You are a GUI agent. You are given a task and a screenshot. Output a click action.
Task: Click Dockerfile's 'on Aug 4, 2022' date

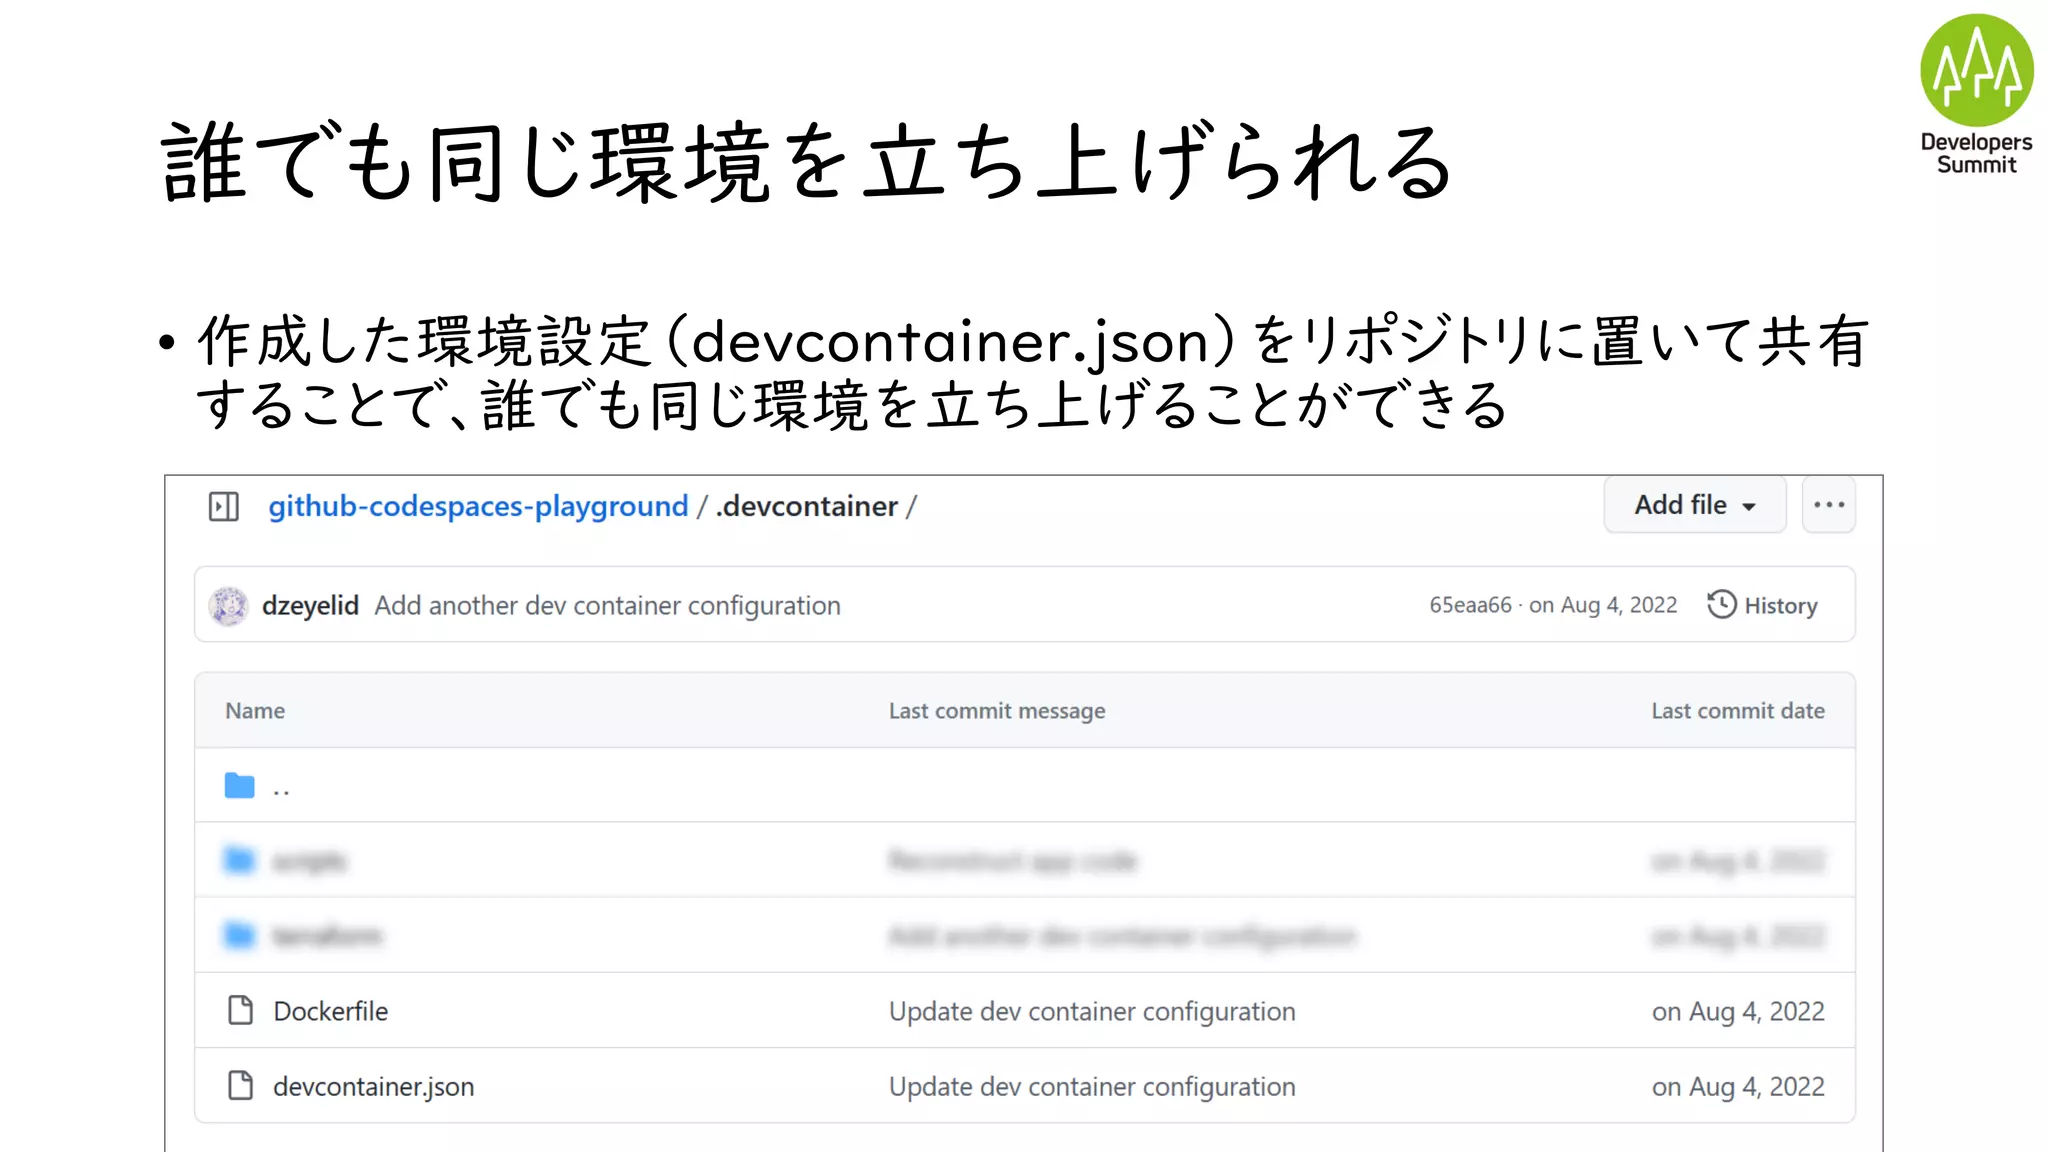[1738, 1012]
